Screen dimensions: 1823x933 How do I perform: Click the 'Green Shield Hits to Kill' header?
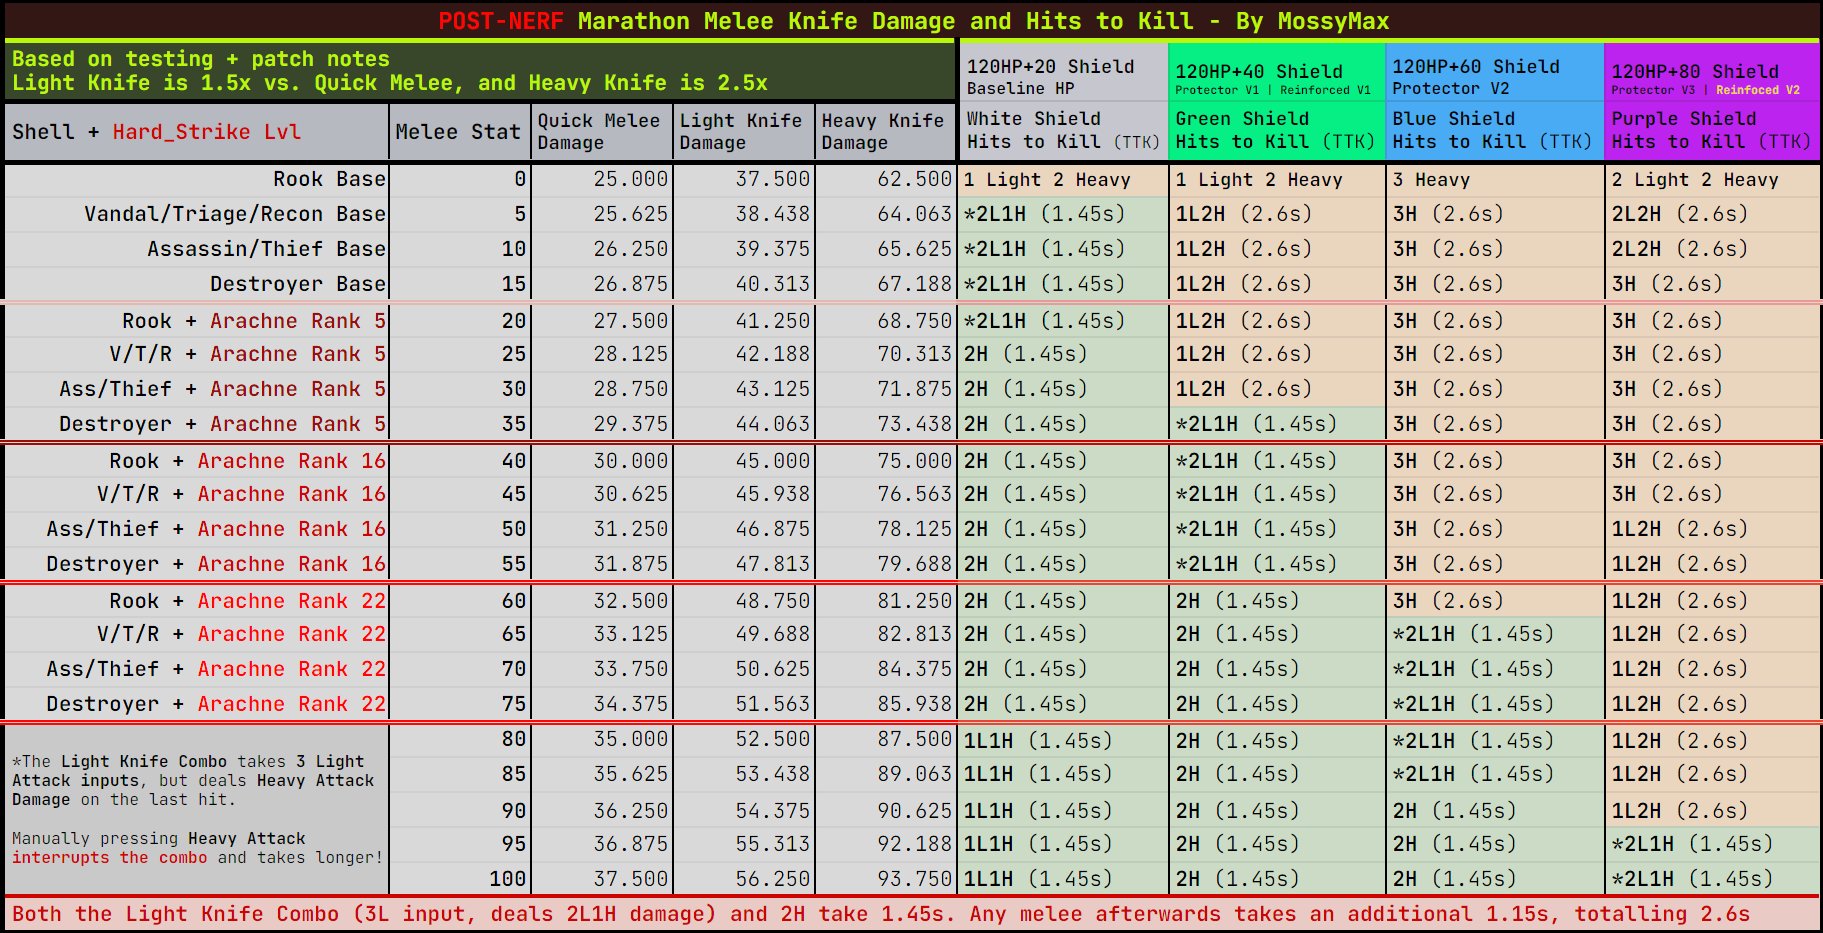[x=1276, y=130]
